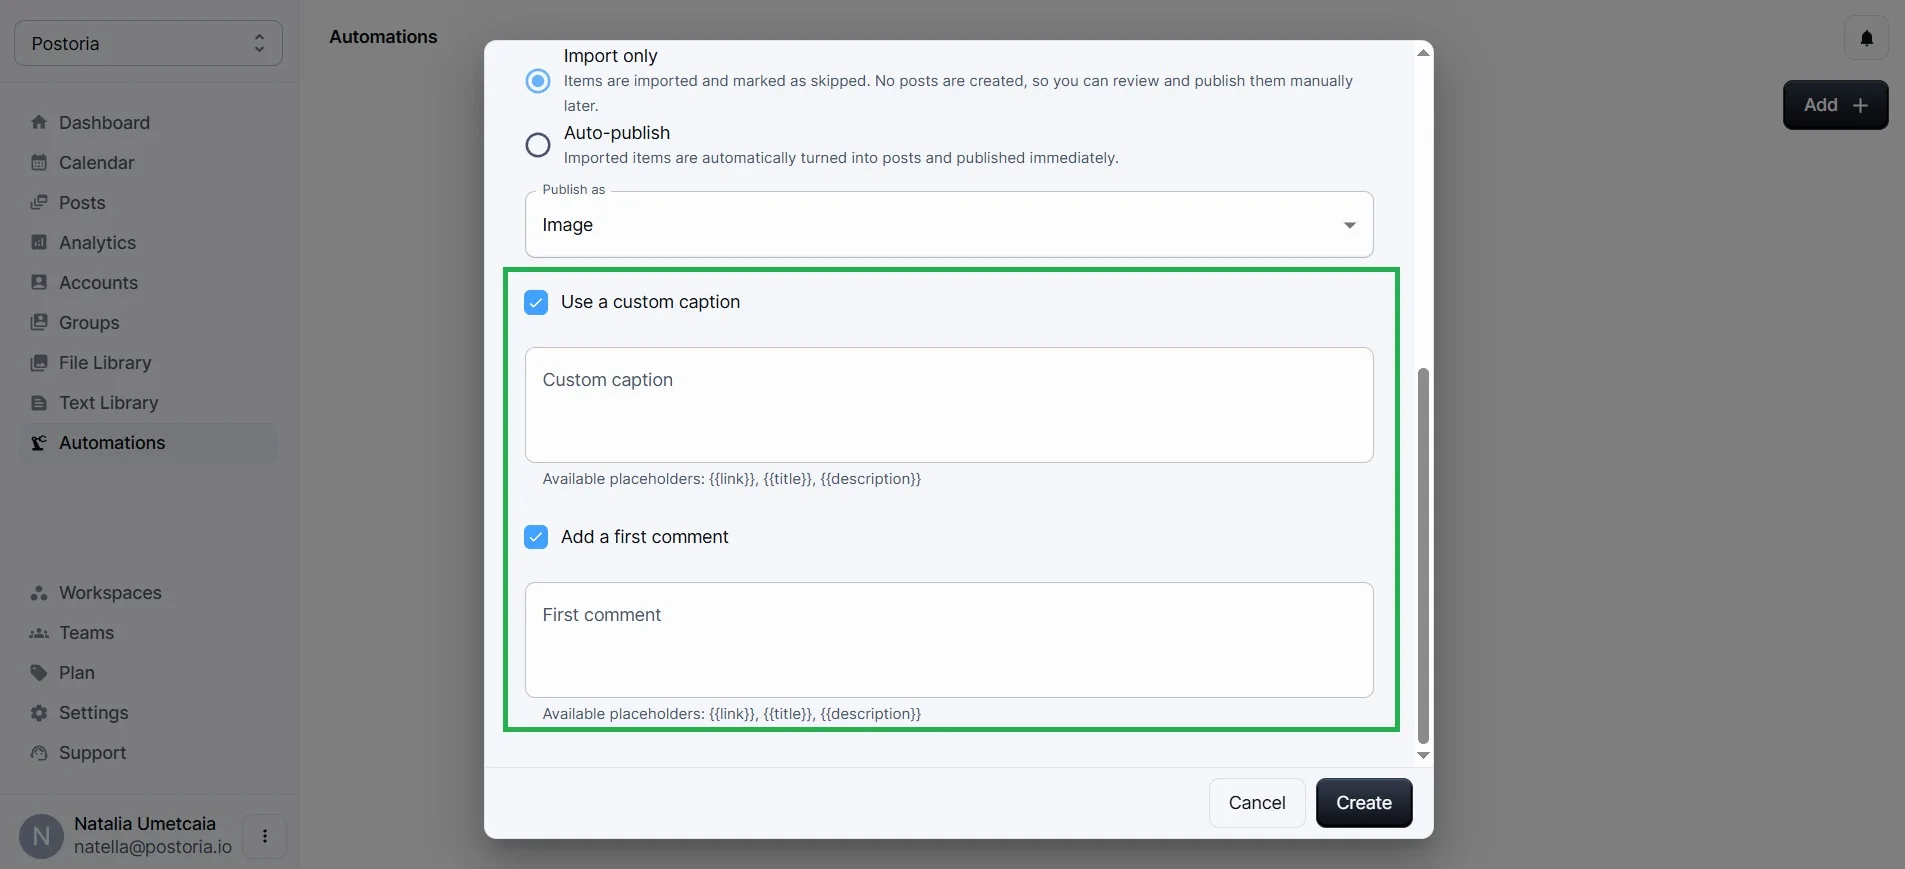Open Dashboard via its home icon

pos(39,123)
